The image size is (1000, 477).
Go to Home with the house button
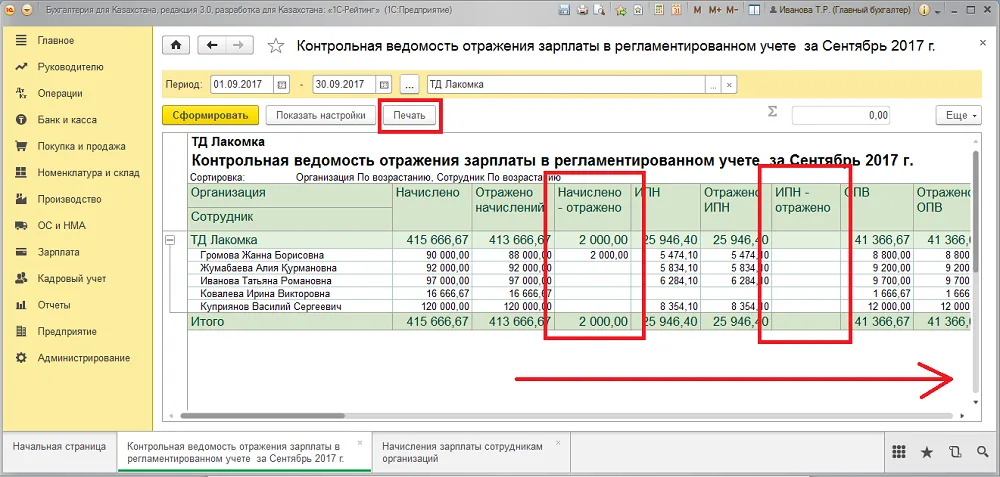[x=177, y=45]
